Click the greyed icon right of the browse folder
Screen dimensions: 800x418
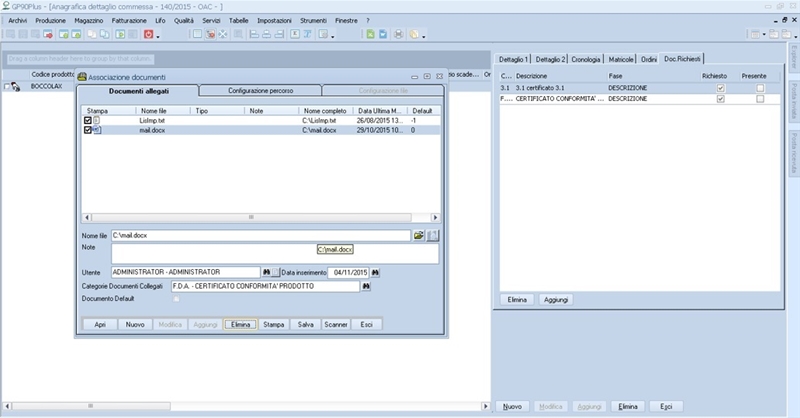pos(433,235)
